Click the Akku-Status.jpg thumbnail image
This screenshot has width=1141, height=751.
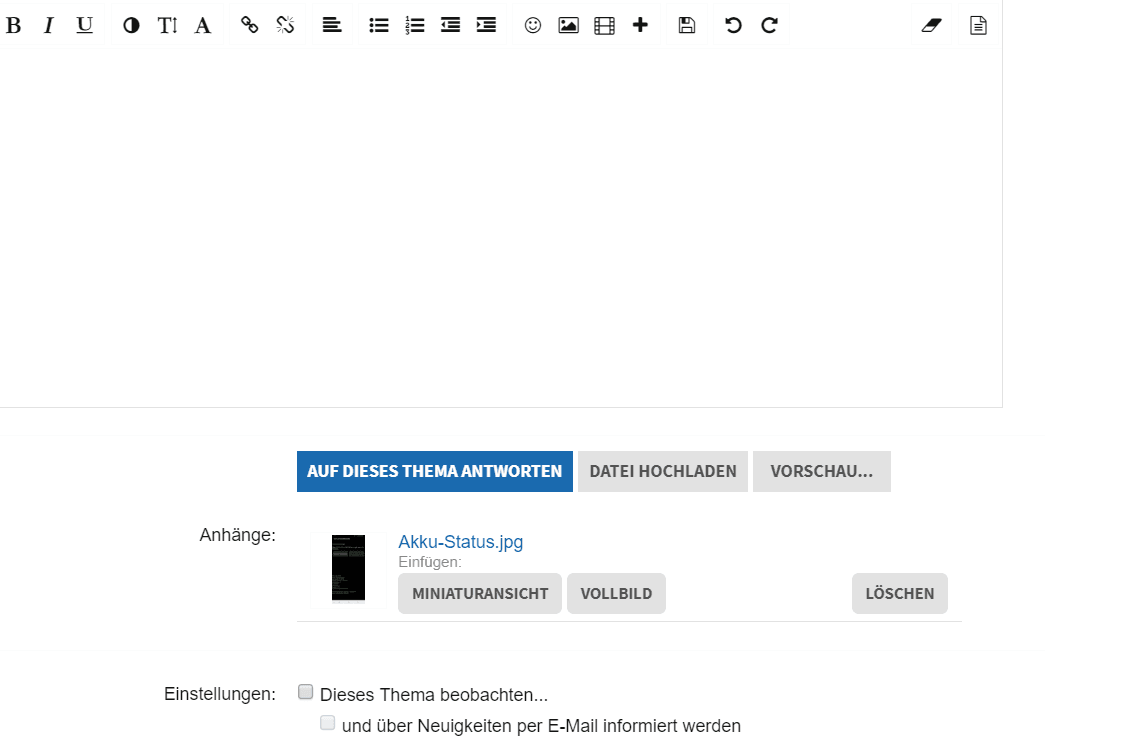point(349,569)
